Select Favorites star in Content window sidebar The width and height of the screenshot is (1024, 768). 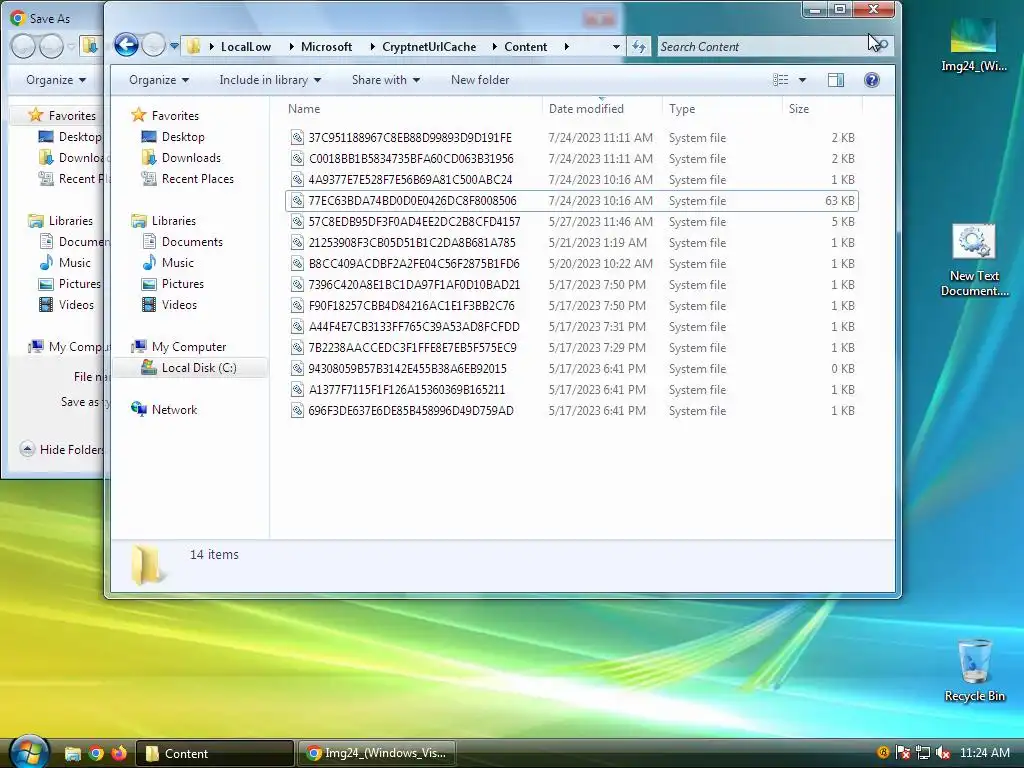[x=138, y=116]
